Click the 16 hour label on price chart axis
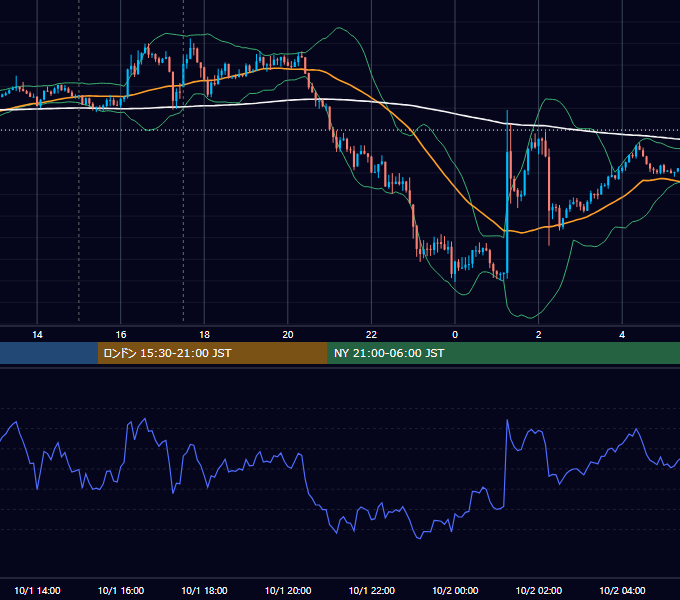Image resolution: width=680 pixels, height=600 pixels. [121, 335]
